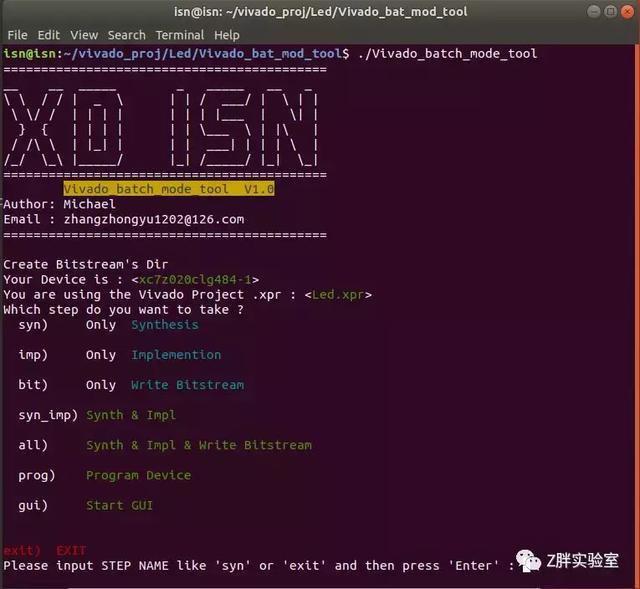Screen dimensions: 640x589
Task: Click the 'all)' option label
Action: (x=33, y=445)
